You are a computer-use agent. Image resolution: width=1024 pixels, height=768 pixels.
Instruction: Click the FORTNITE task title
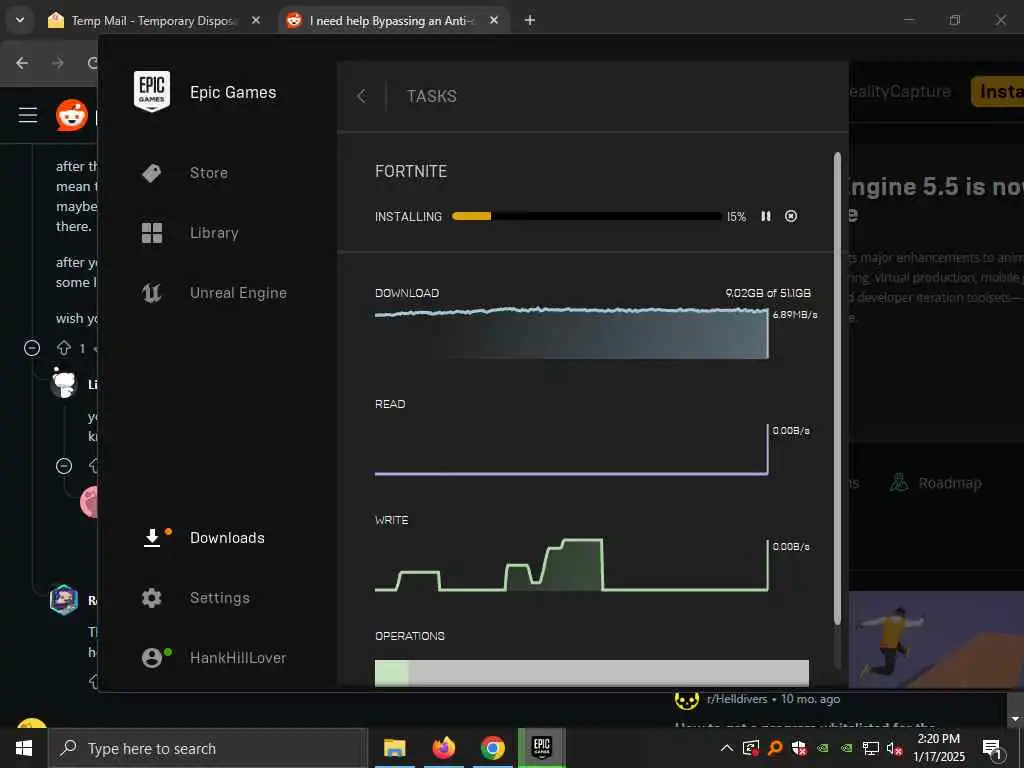click(411, 172)
